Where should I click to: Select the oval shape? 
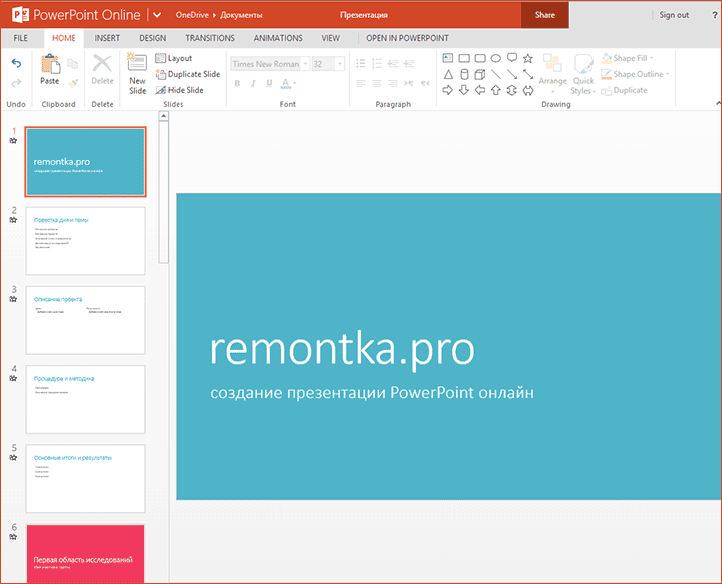(496, 58)
